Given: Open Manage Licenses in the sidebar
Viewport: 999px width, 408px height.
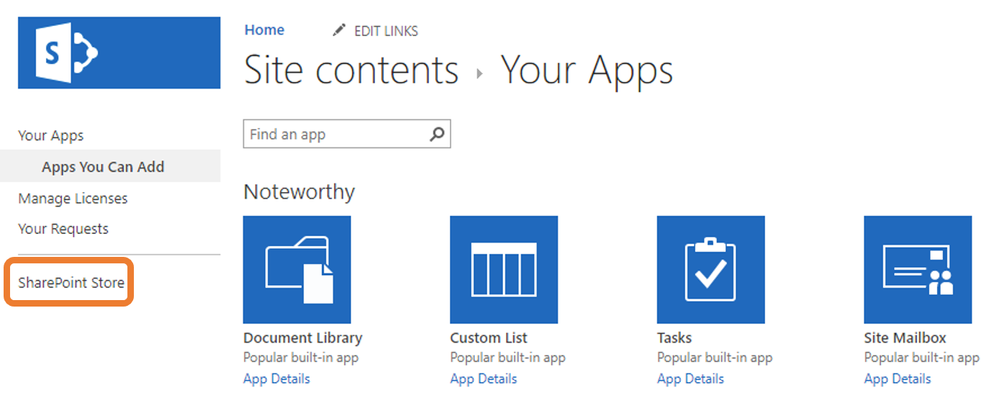Looking at the screenshot, I should (x=73, y=198).
